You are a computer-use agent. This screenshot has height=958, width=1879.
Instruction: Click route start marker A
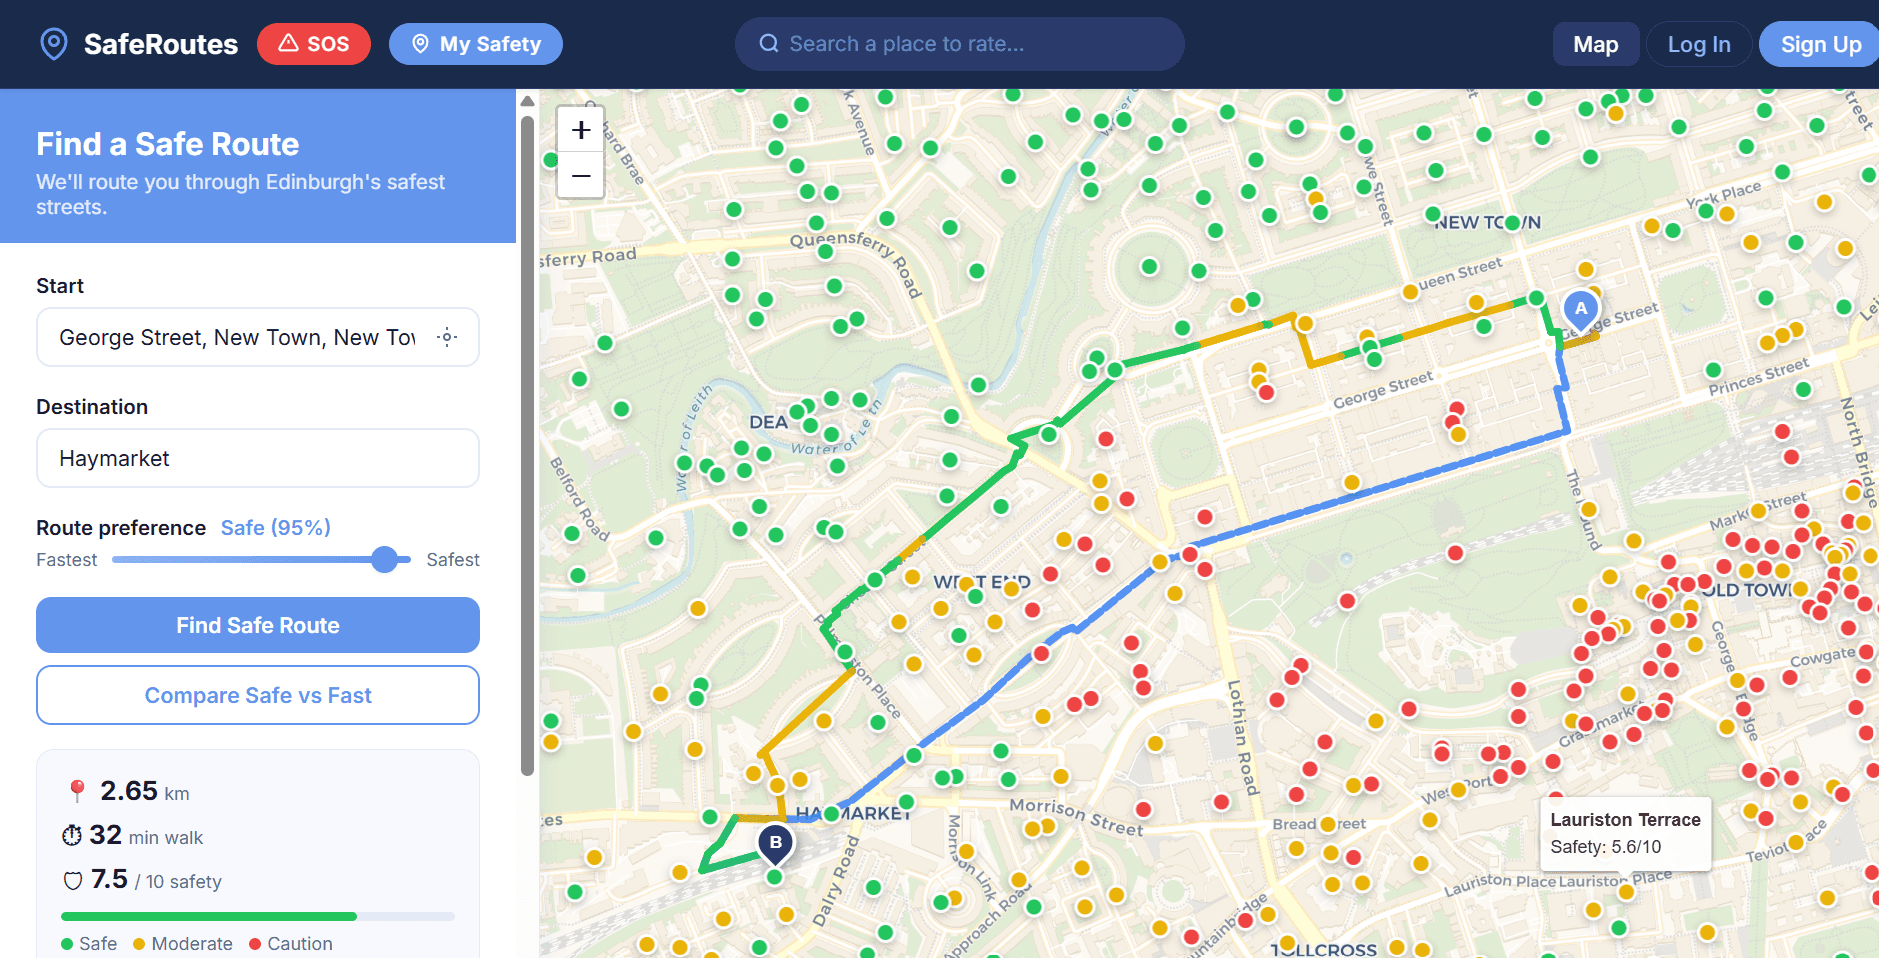click(1581, 311)
